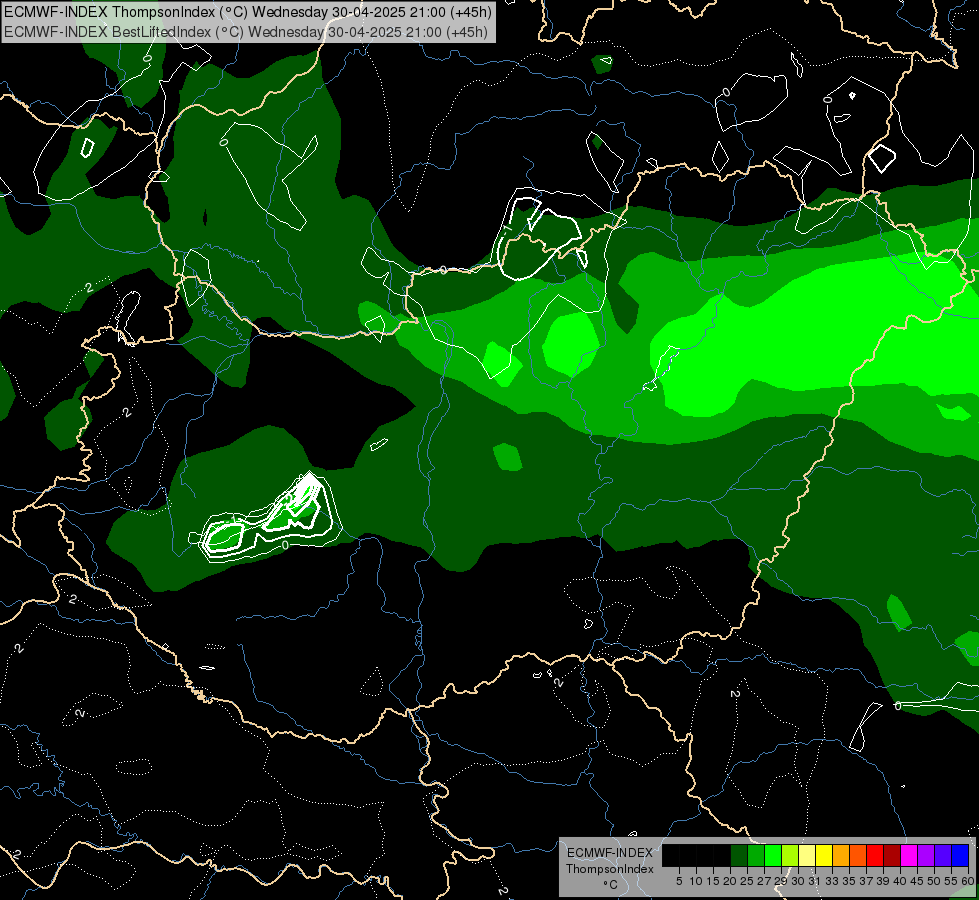Click the legend label 'ECMWF-INDEX'
The height and width of the screenshot is (900, 979).
[x=610, y=853]
